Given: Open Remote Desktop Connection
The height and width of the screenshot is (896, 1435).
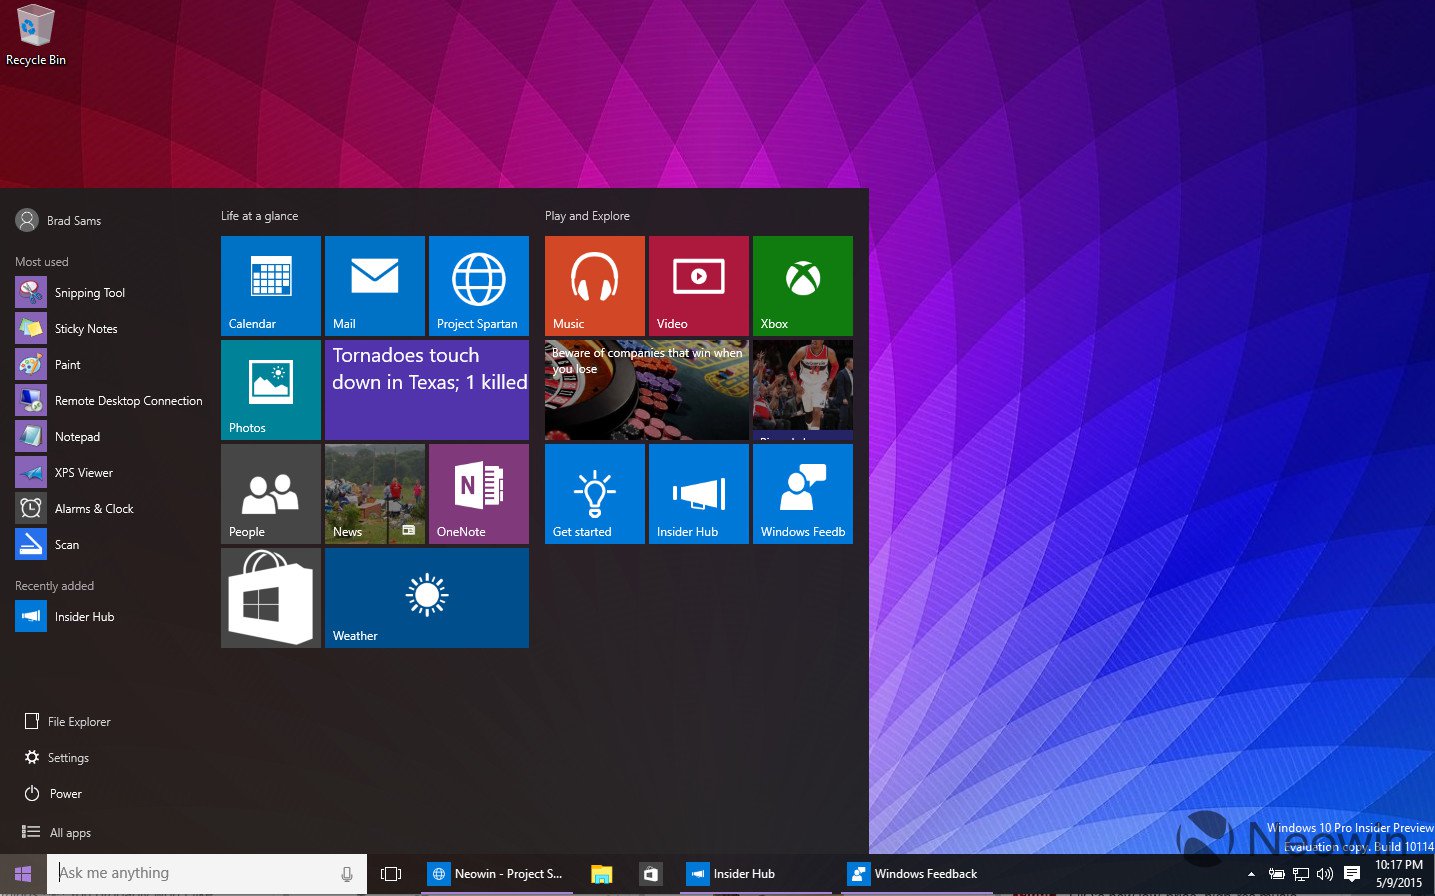Looking at the screenshot, I should [x=129, y=400].
